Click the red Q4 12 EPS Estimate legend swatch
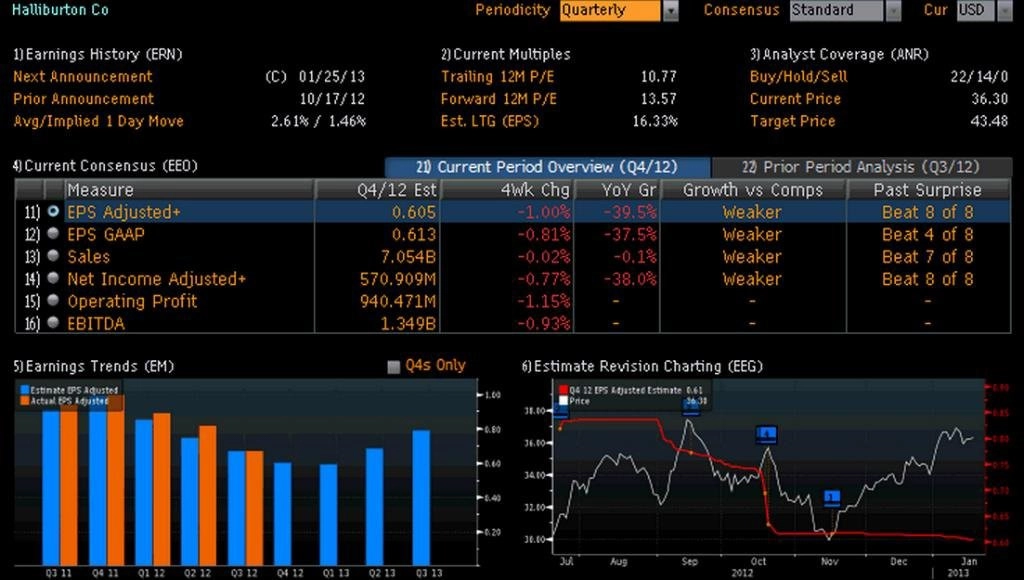 (x=564, y=390)
